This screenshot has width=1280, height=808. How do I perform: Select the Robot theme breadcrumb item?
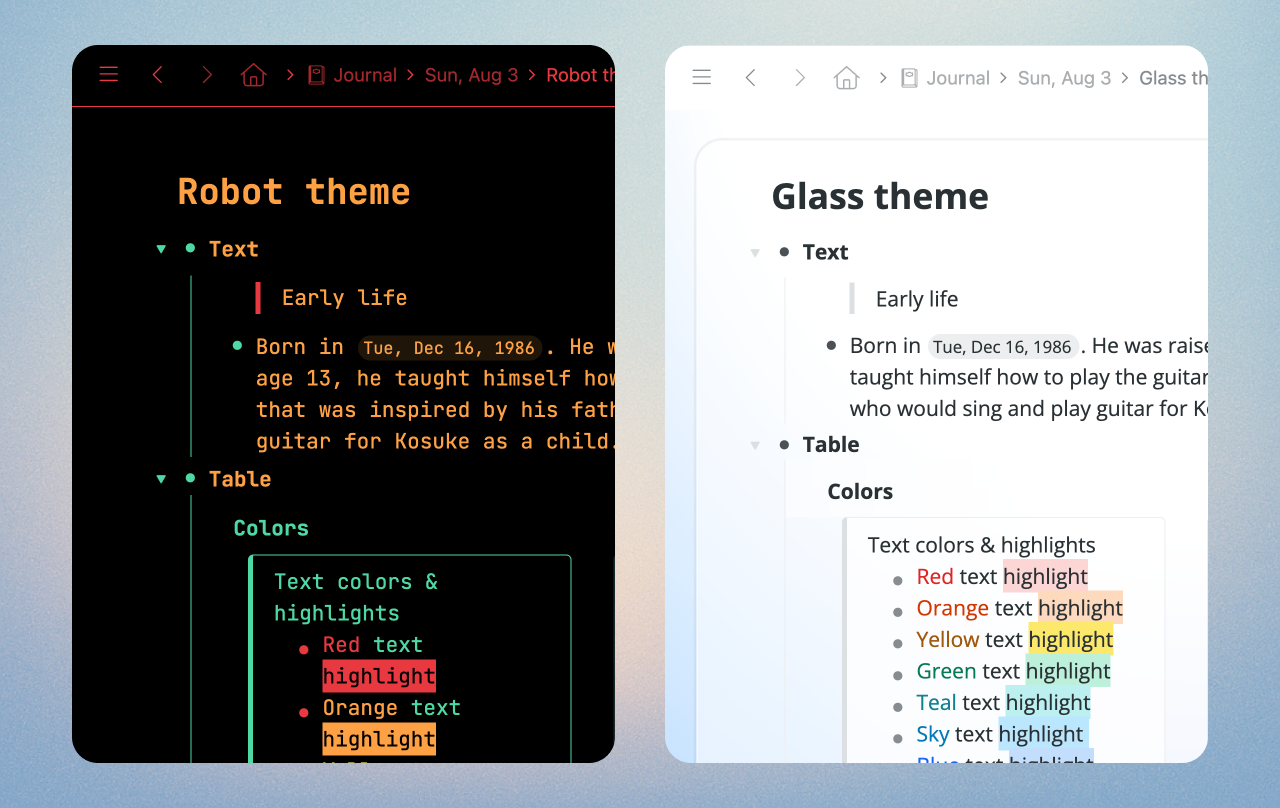tap(580, 74)
